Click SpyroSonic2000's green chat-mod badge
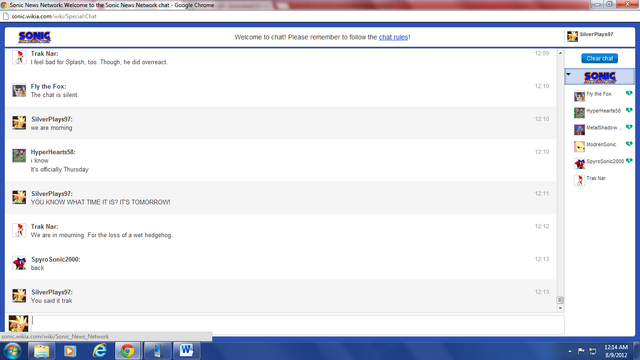The image size is (640, 360). (x=629, y=161)
